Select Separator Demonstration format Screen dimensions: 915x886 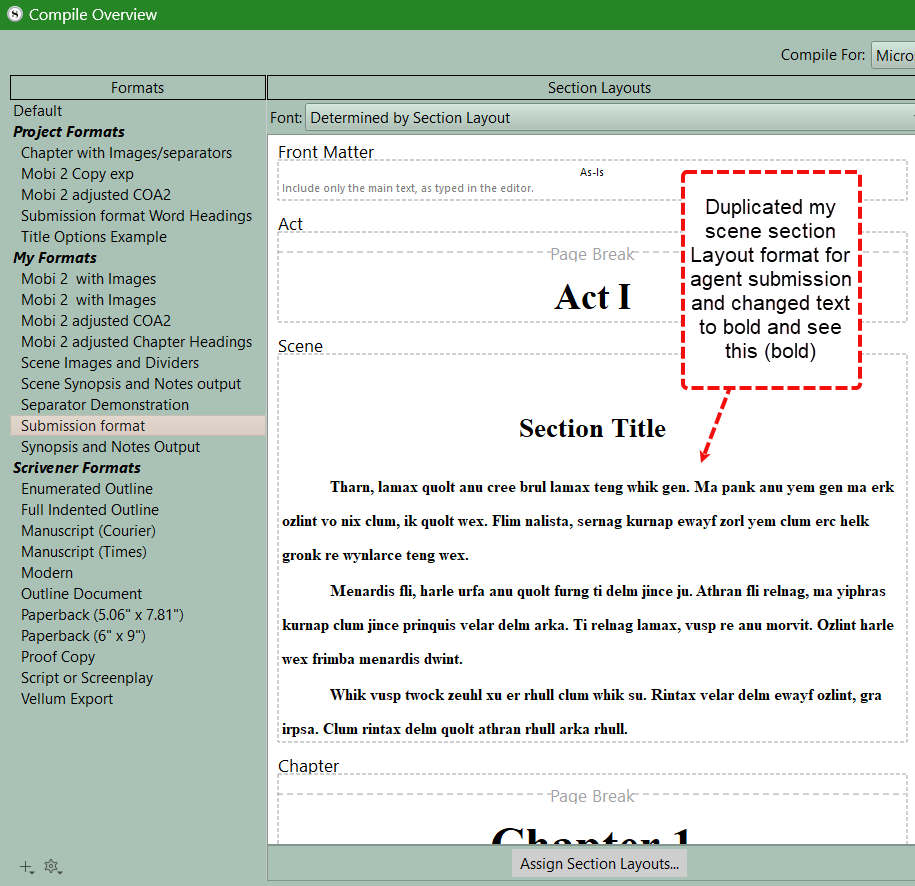point(105,405)
